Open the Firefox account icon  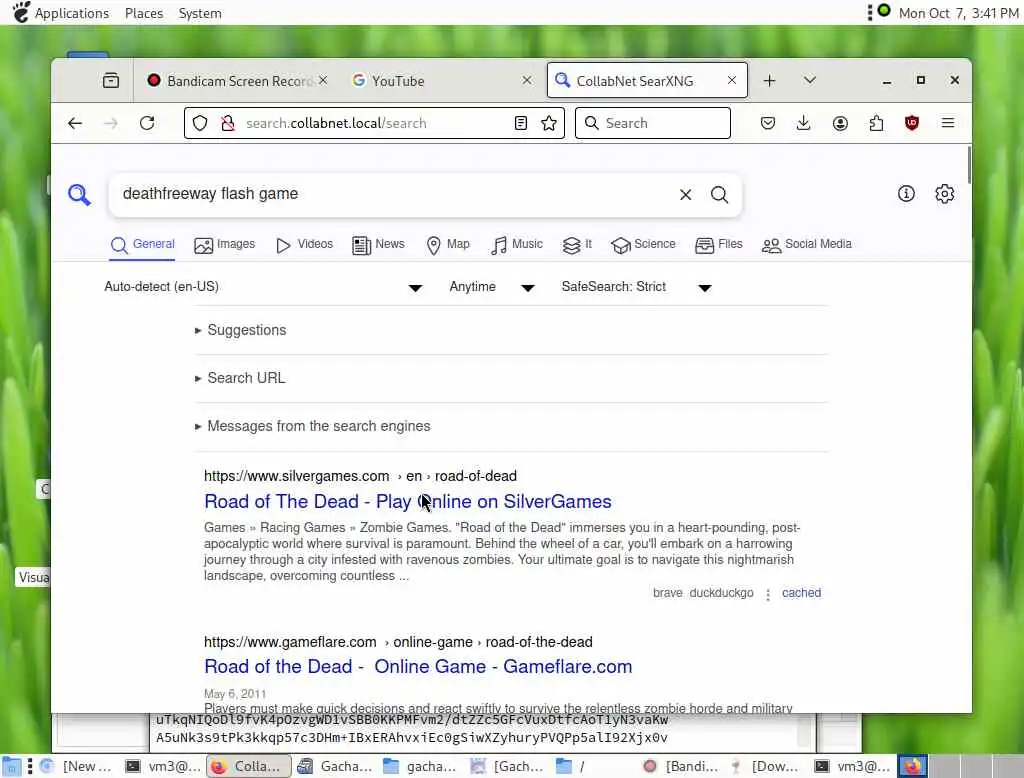coord(840,123)
